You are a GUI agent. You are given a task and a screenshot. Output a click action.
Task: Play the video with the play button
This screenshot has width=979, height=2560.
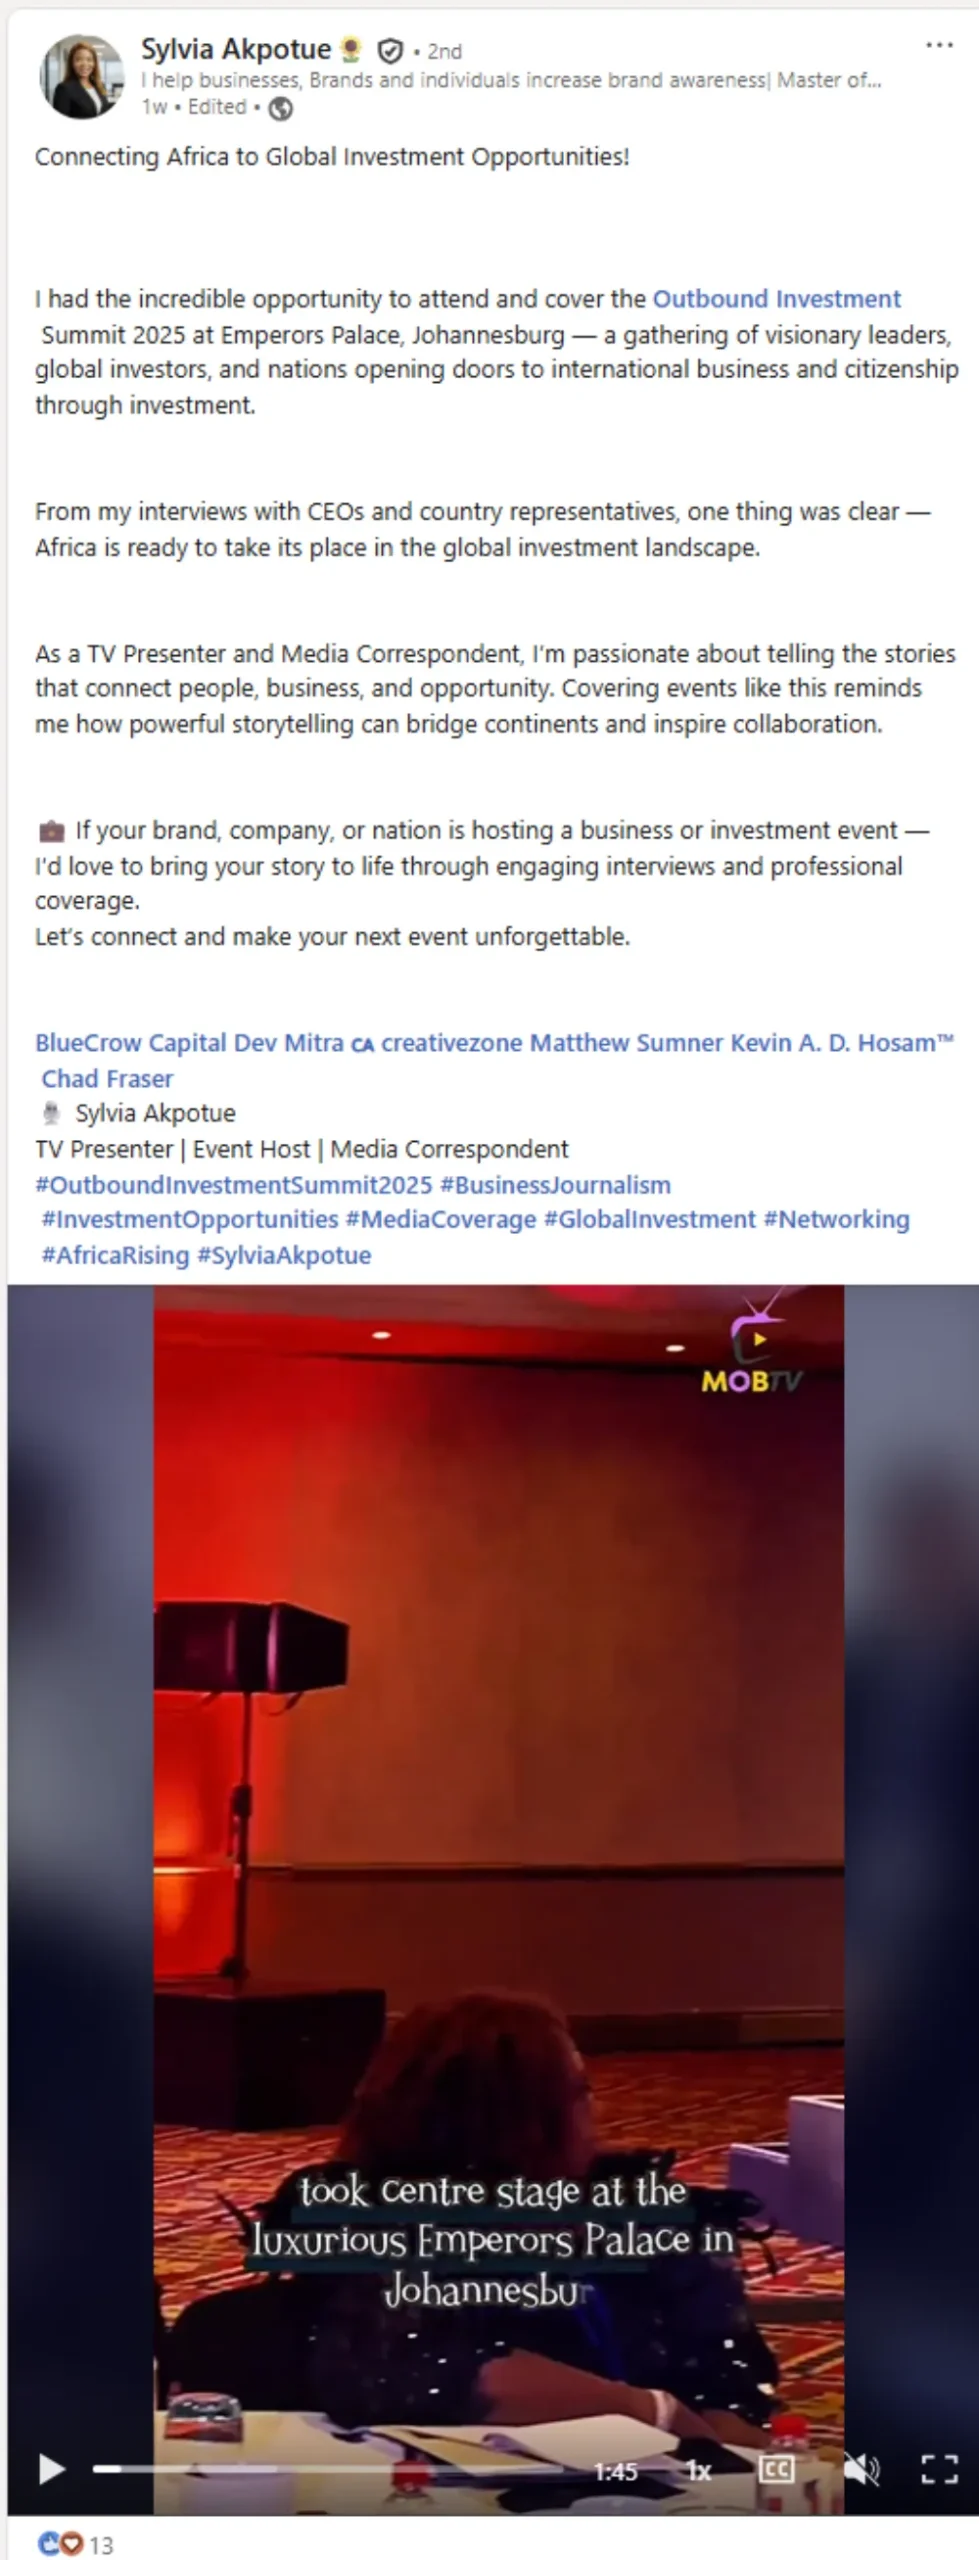coord(52,2469)
